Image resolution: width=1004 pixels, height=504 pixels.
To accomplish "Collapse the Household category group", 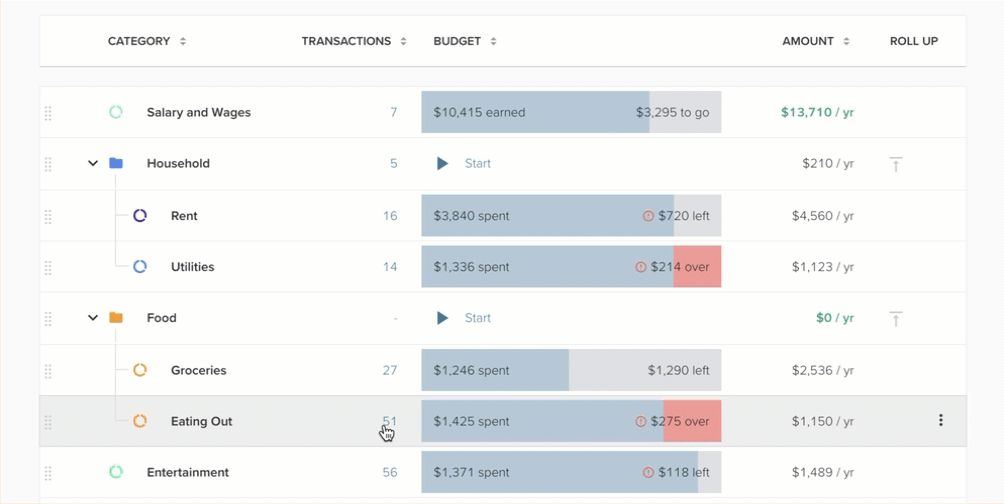I will click(93, 163).
